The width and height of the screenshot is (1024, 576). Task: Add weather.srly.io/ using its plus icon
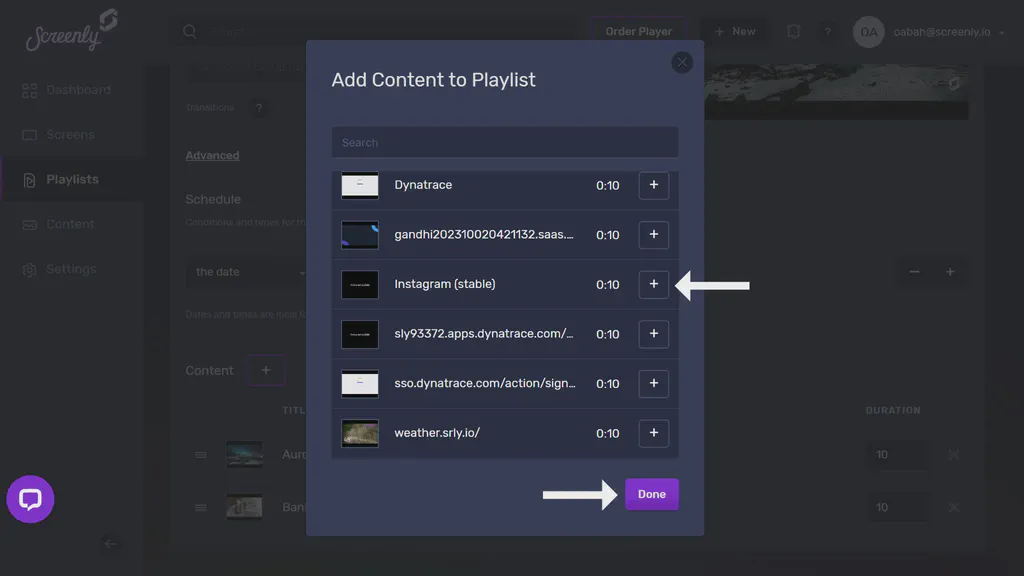click(653, 433)
